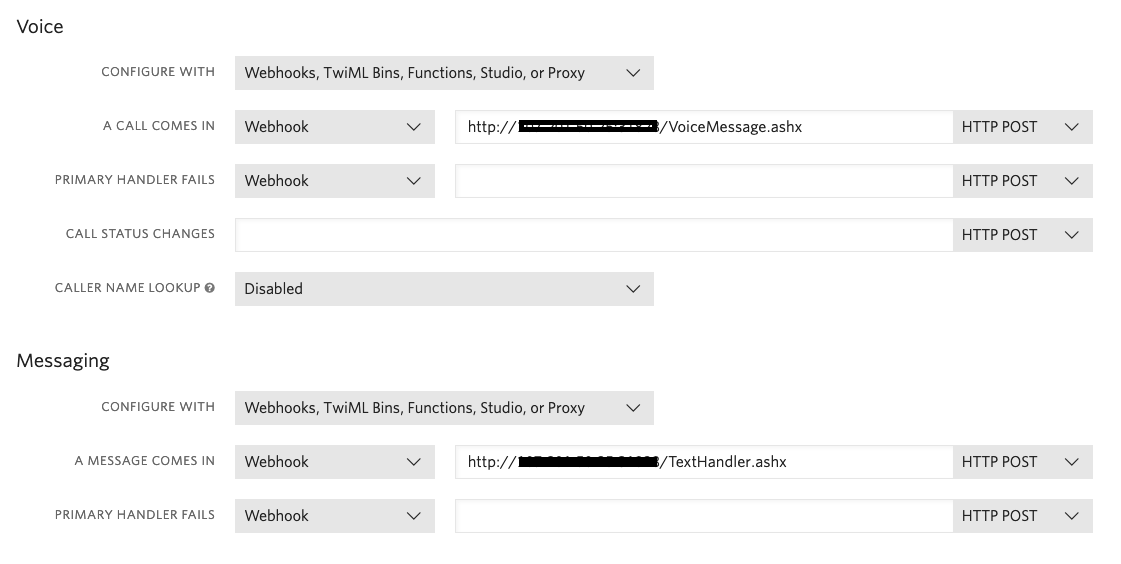The image size is (1121, 564).
Task: Expand the A Call Comes In Webhook dropdown
Action: (334, 127)
